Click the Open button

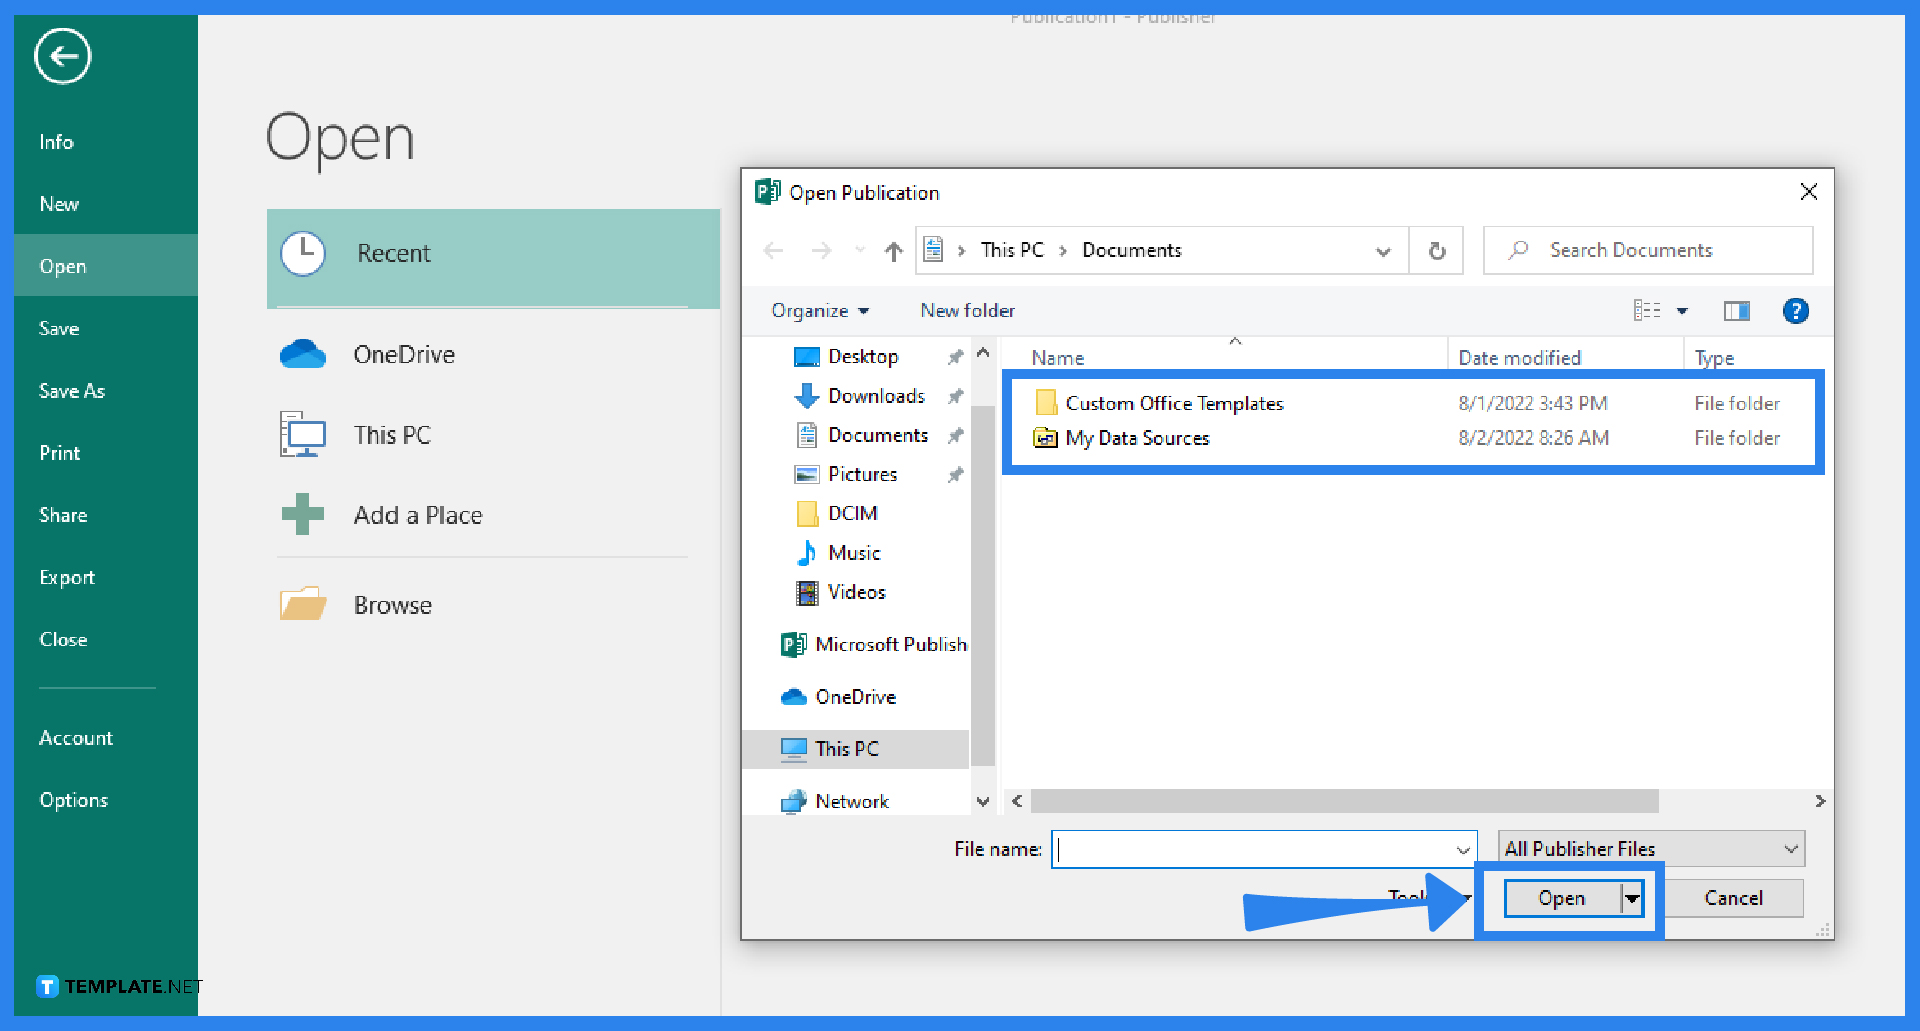coord(1561,898)
